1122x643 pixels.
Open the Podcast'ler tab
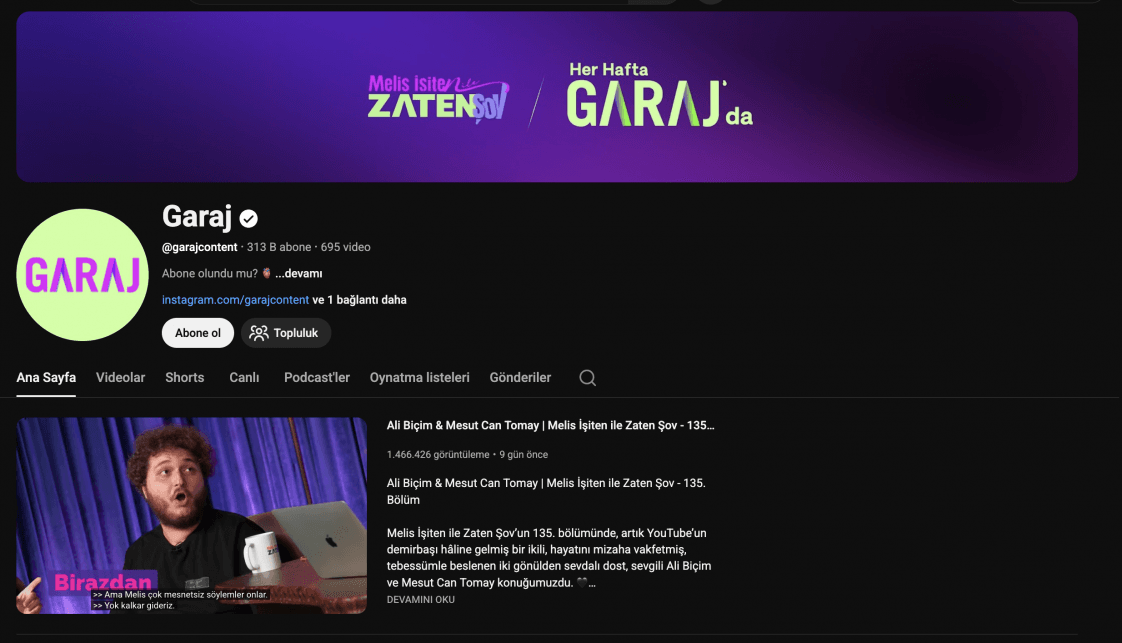click(x=317, y=378)
